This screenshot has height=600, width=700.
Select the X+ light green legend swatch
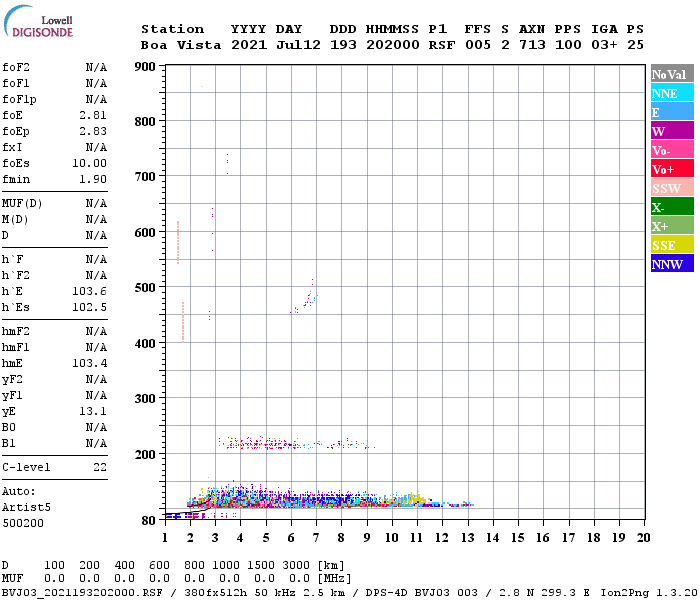pyautogui.click(x=672, y=226)
